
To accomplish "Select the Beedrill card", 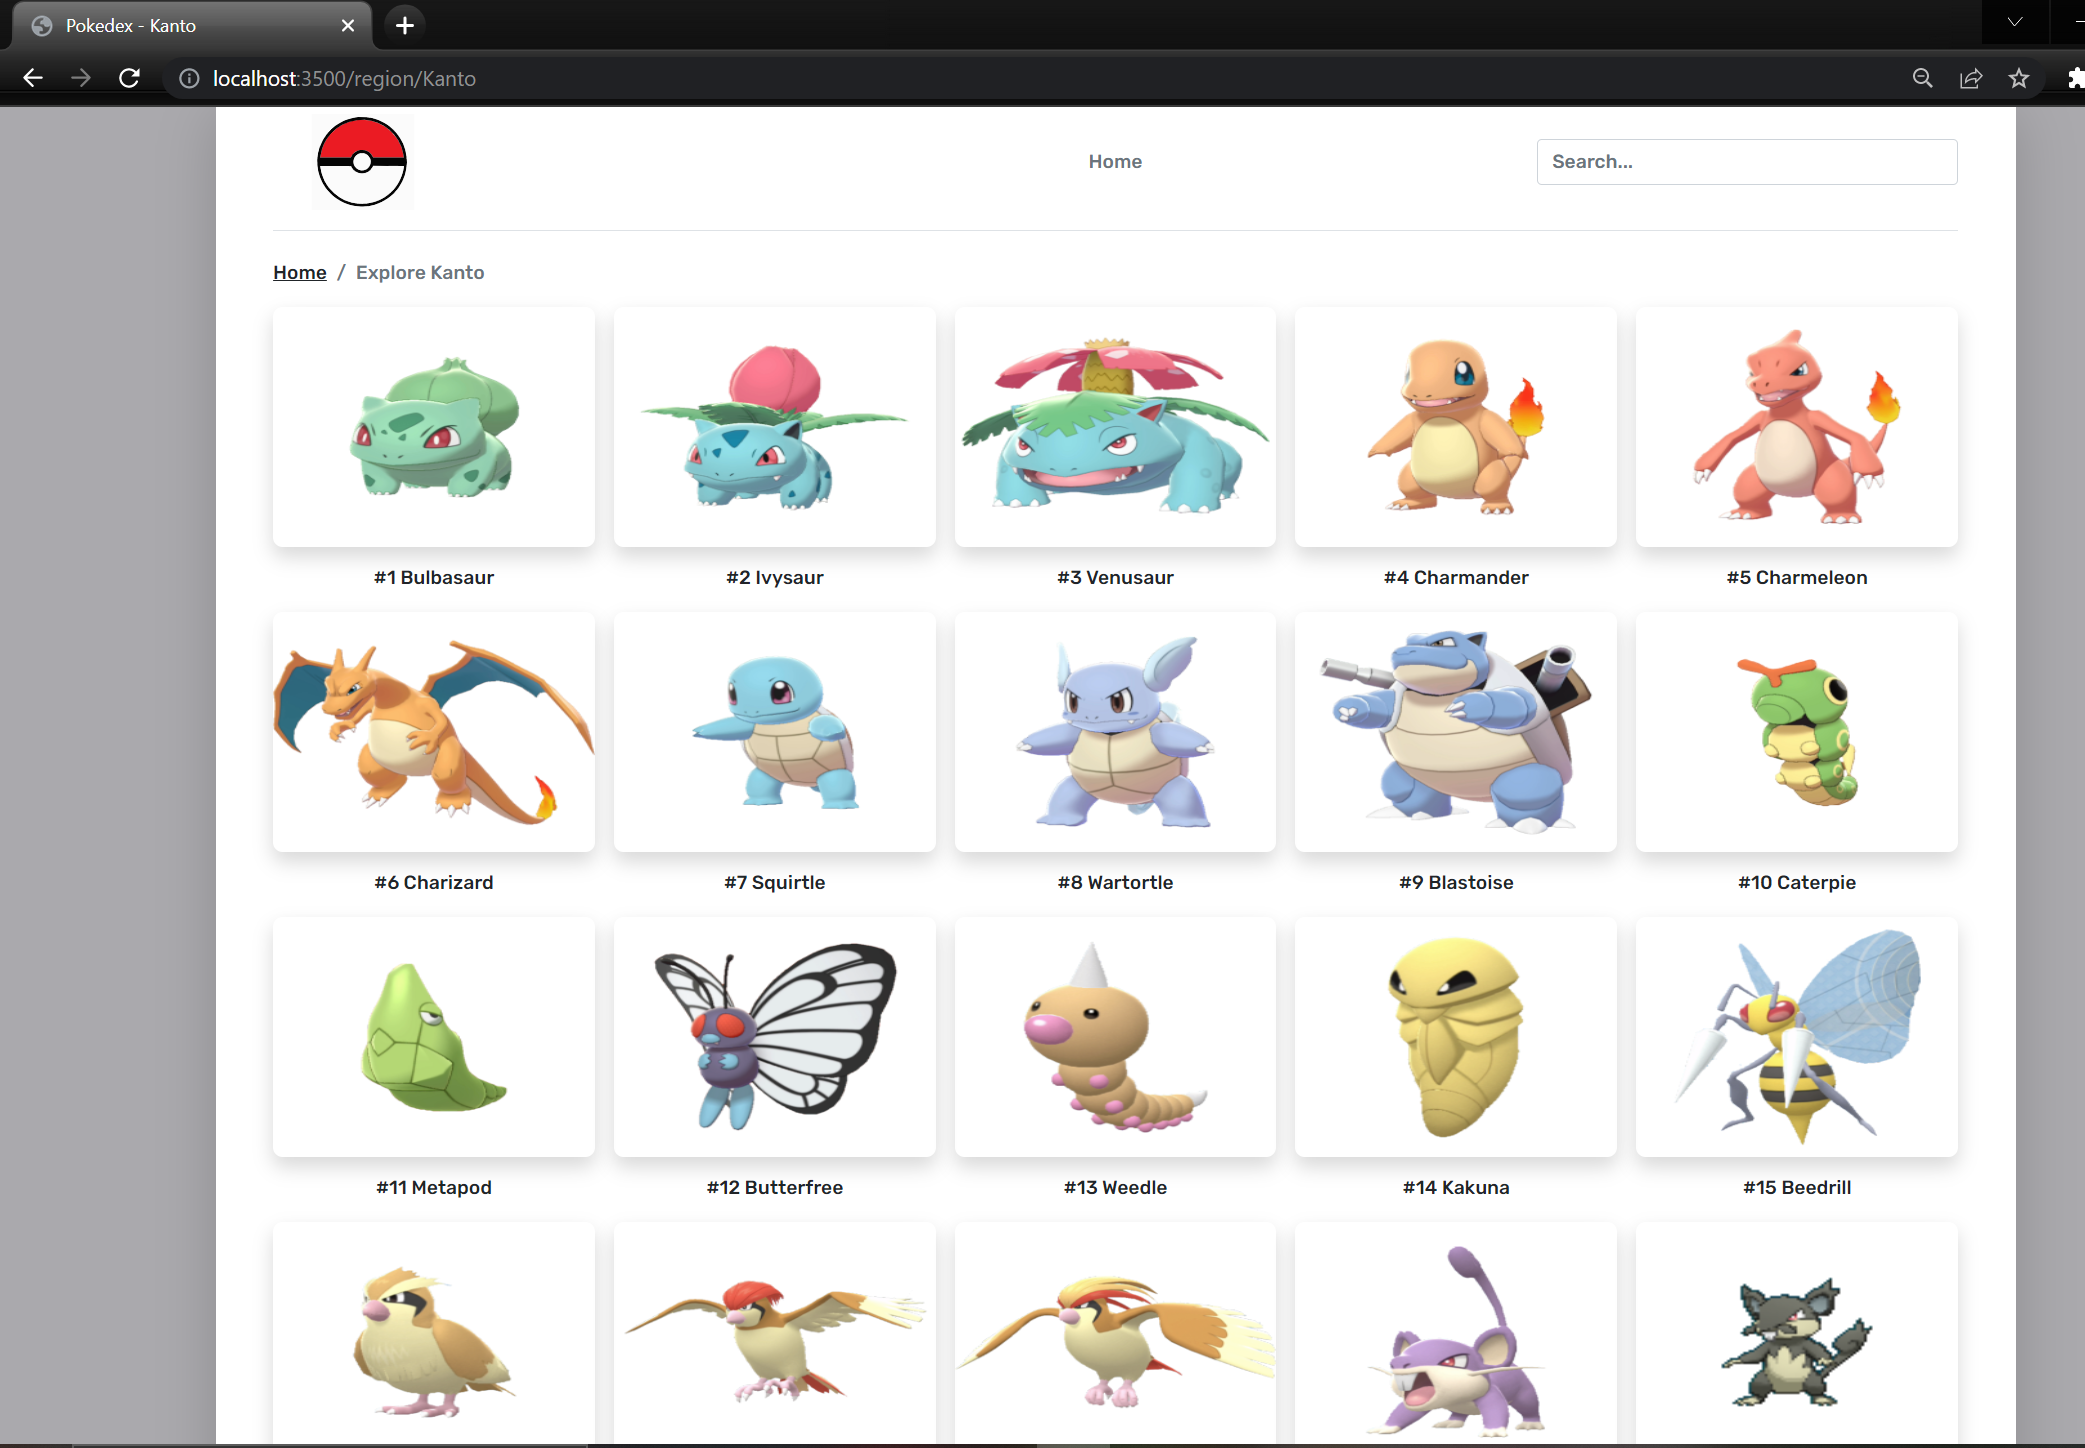I will [x=1795, y=1037].
